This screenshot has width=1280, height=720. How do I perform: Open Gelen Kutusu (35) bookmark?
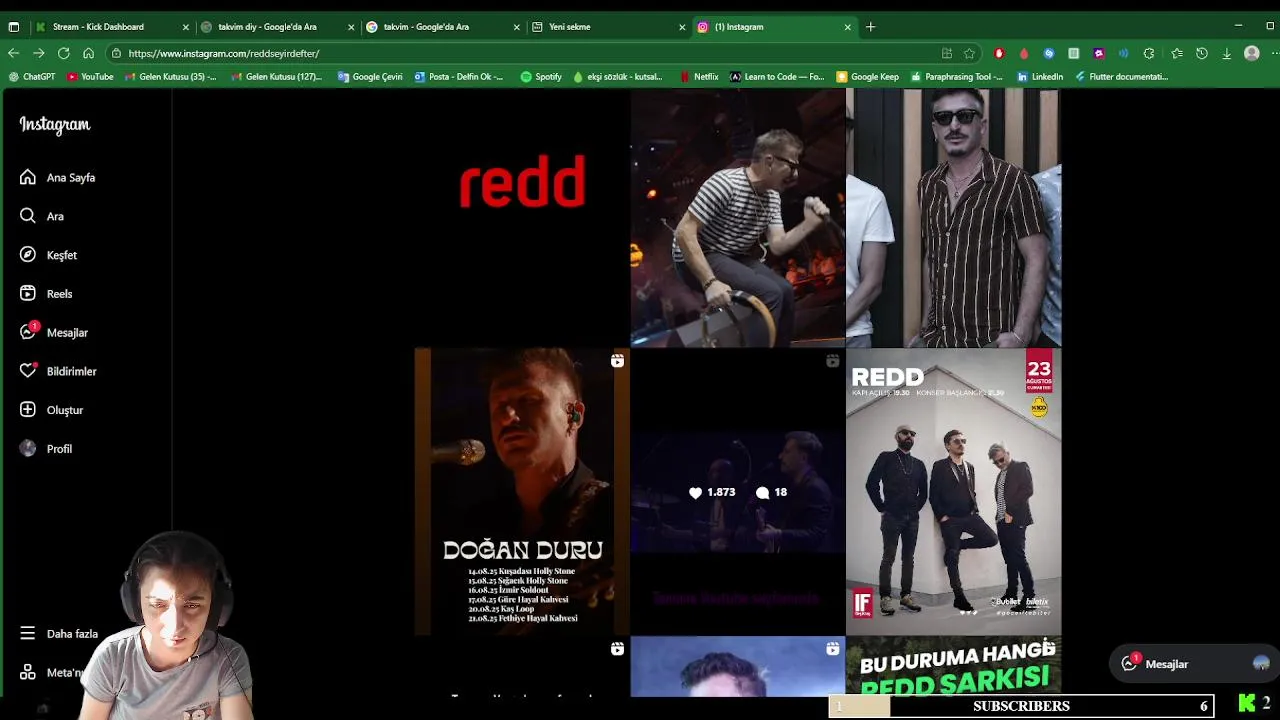[170, 76]
